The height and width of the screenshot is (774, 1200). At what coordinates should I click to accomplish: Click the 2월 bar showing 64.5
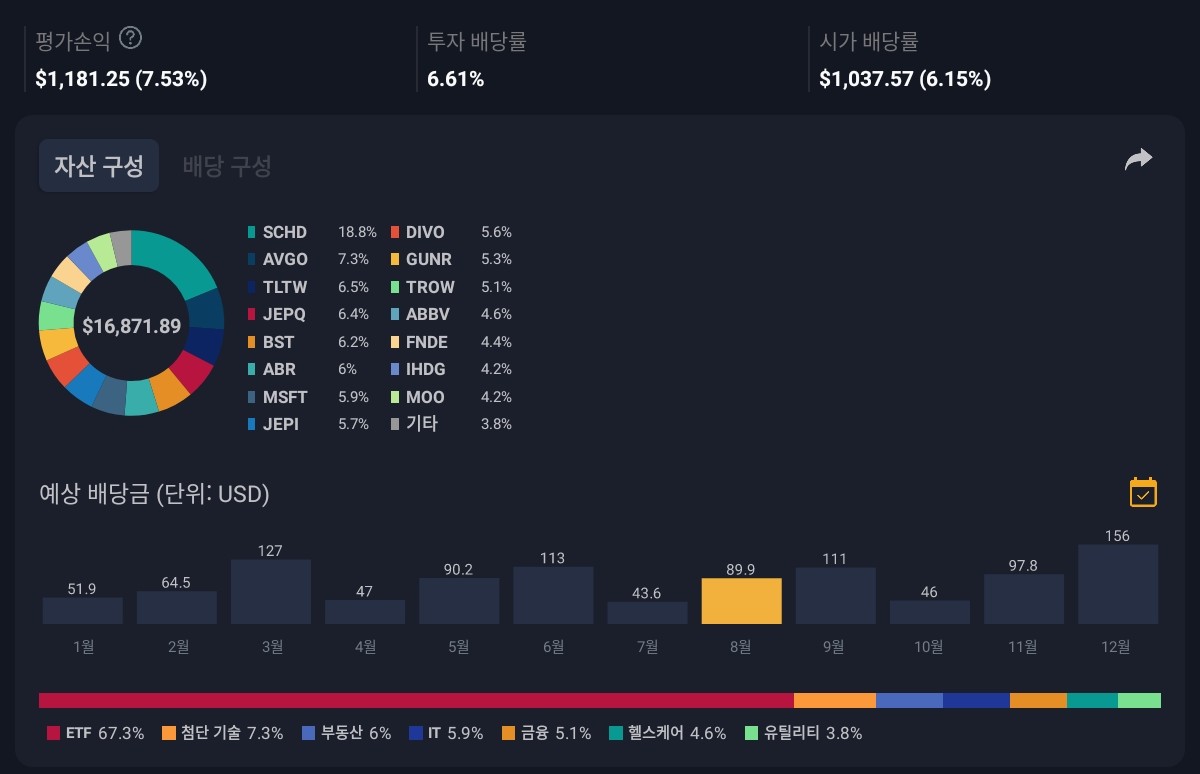tap(177, 608)
